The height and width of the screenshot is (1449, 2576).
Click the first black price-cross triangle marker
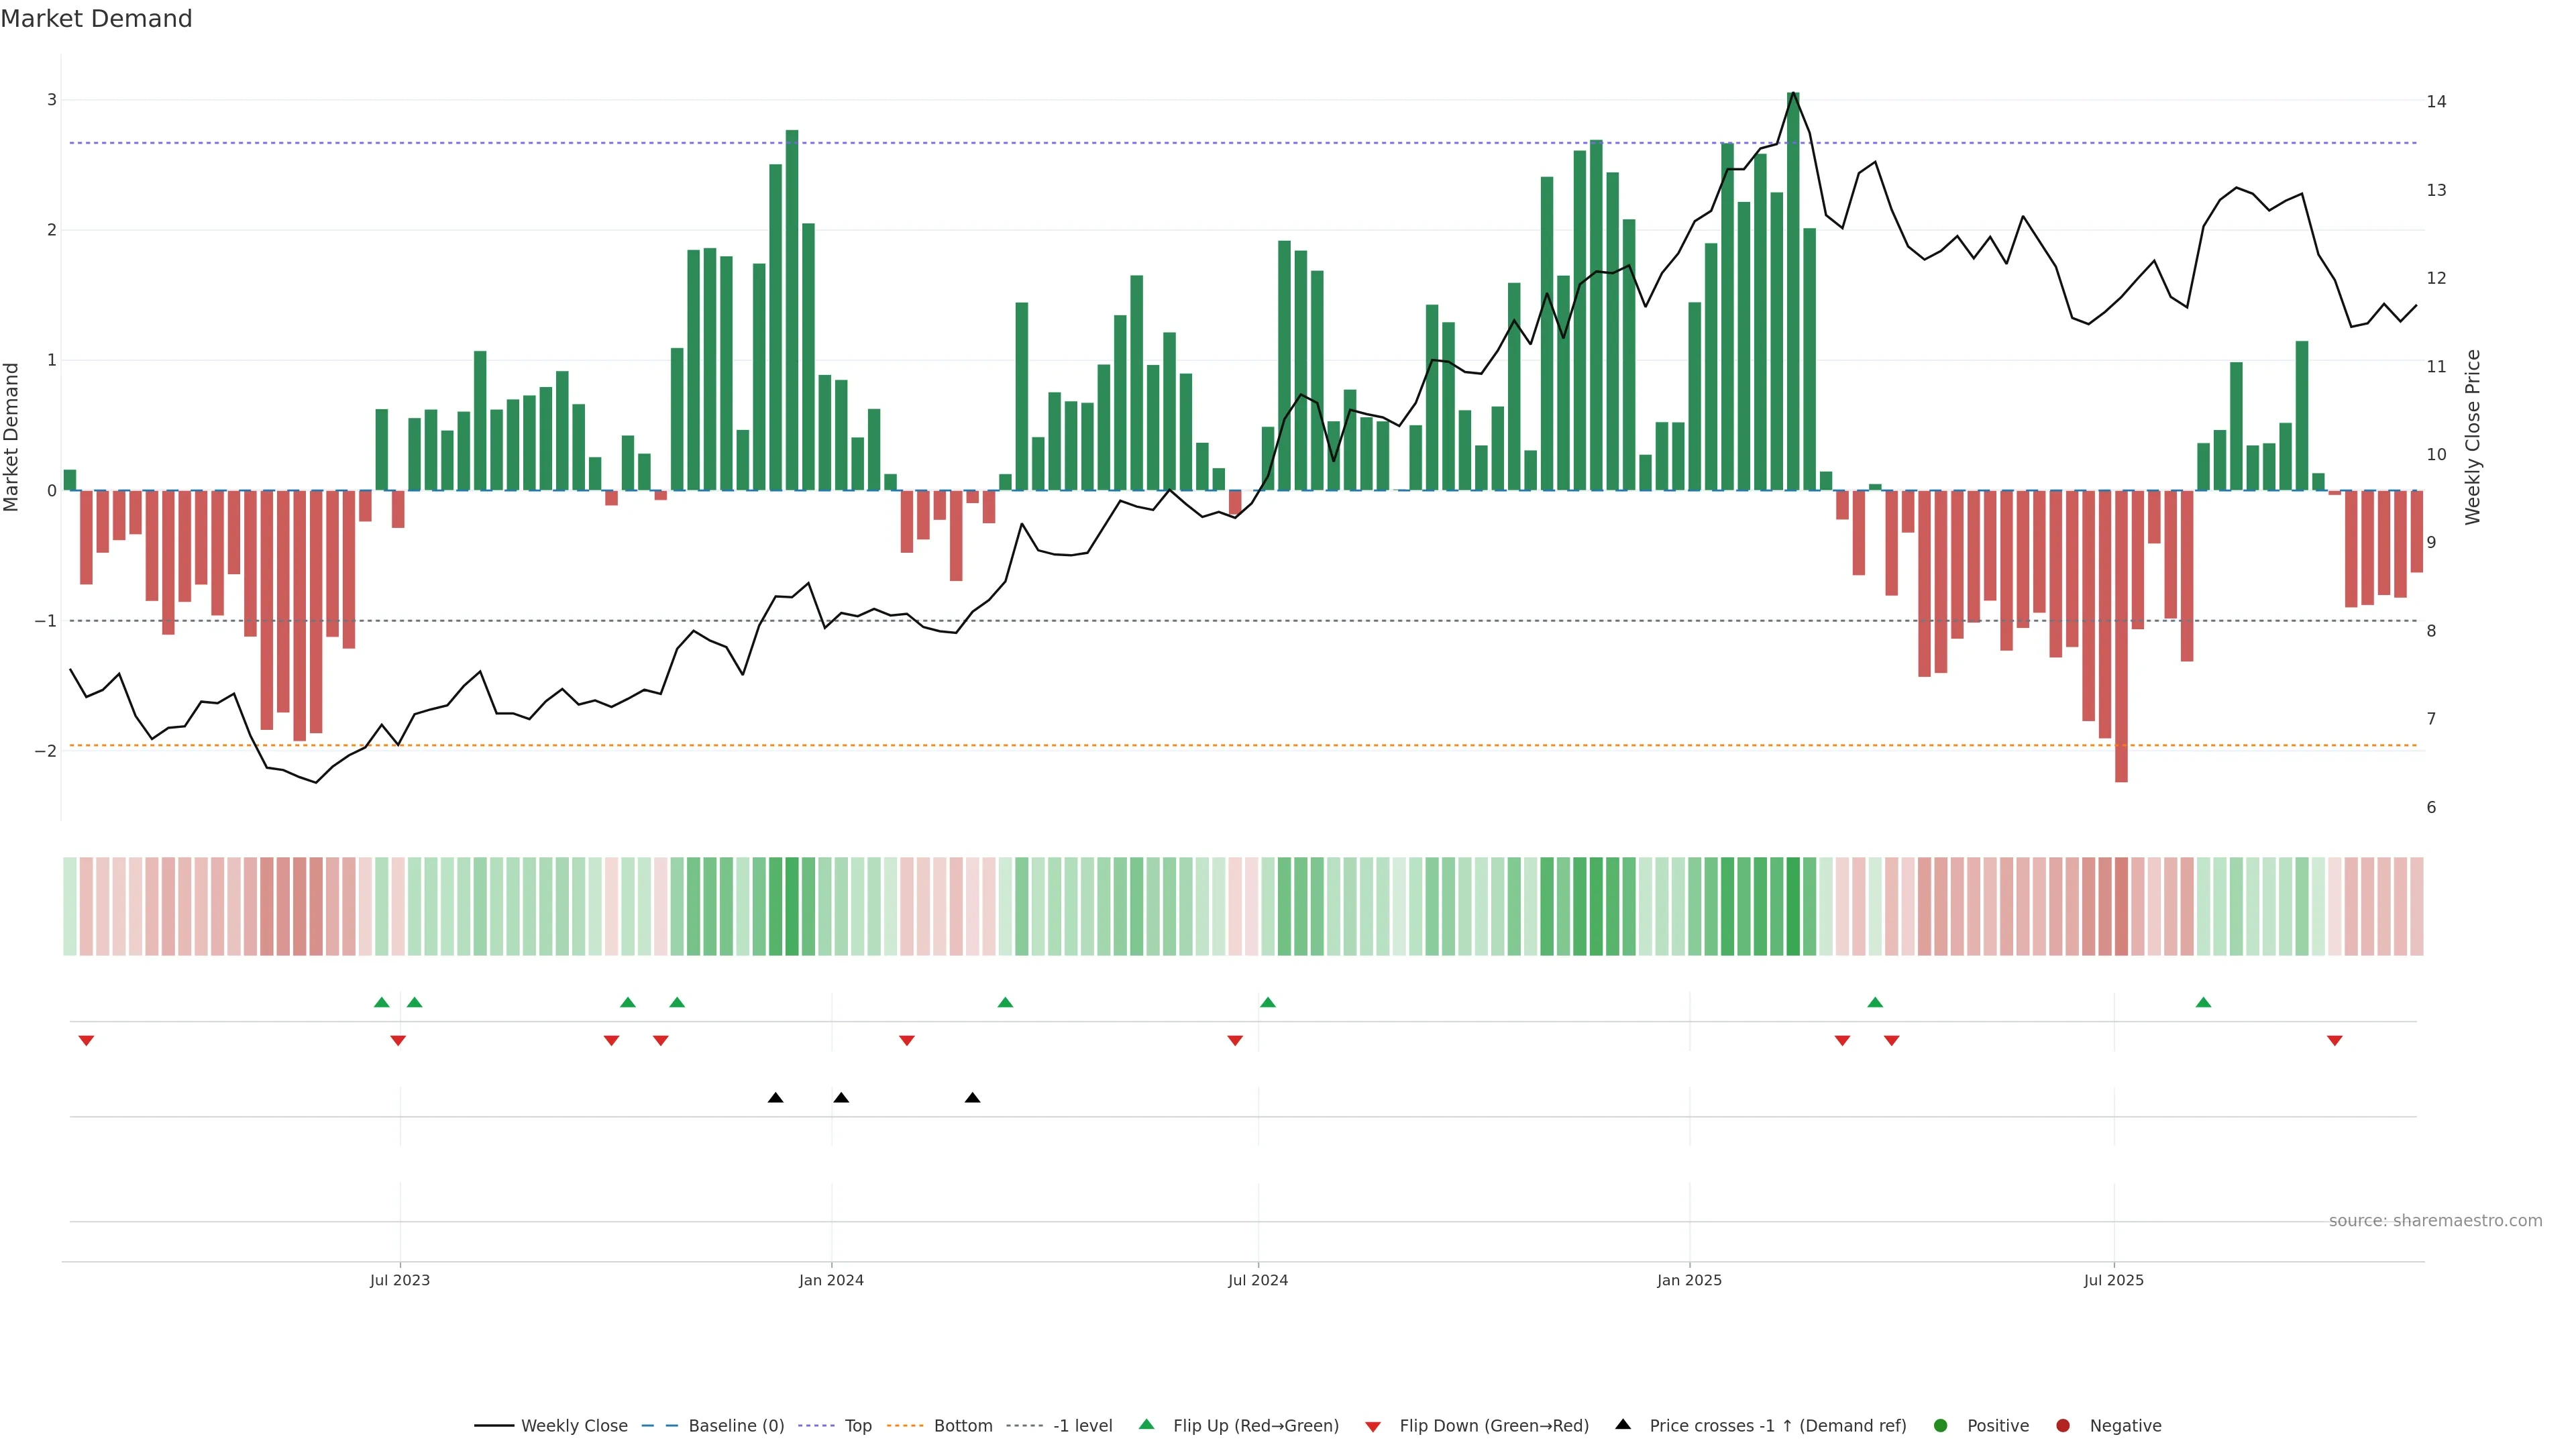[775, 1098]
